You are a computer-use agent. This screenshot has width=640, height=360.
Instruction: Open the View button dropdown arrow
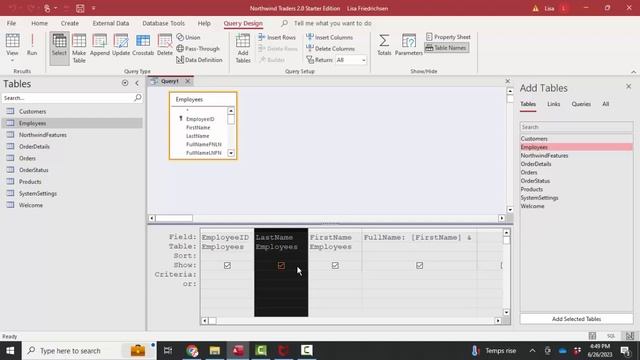[x=12, y=60]
